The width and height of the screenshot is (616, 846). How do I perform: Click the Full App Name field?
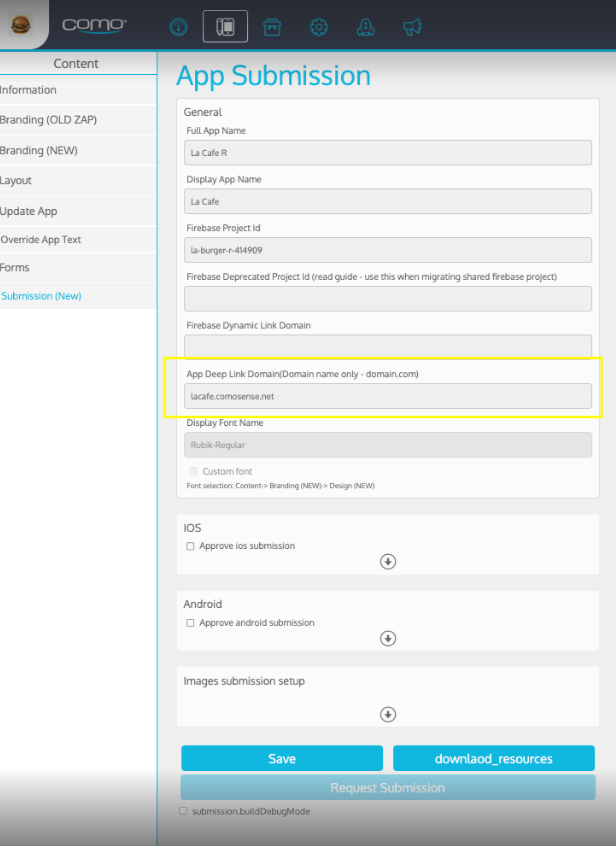[x=388, y=153]
